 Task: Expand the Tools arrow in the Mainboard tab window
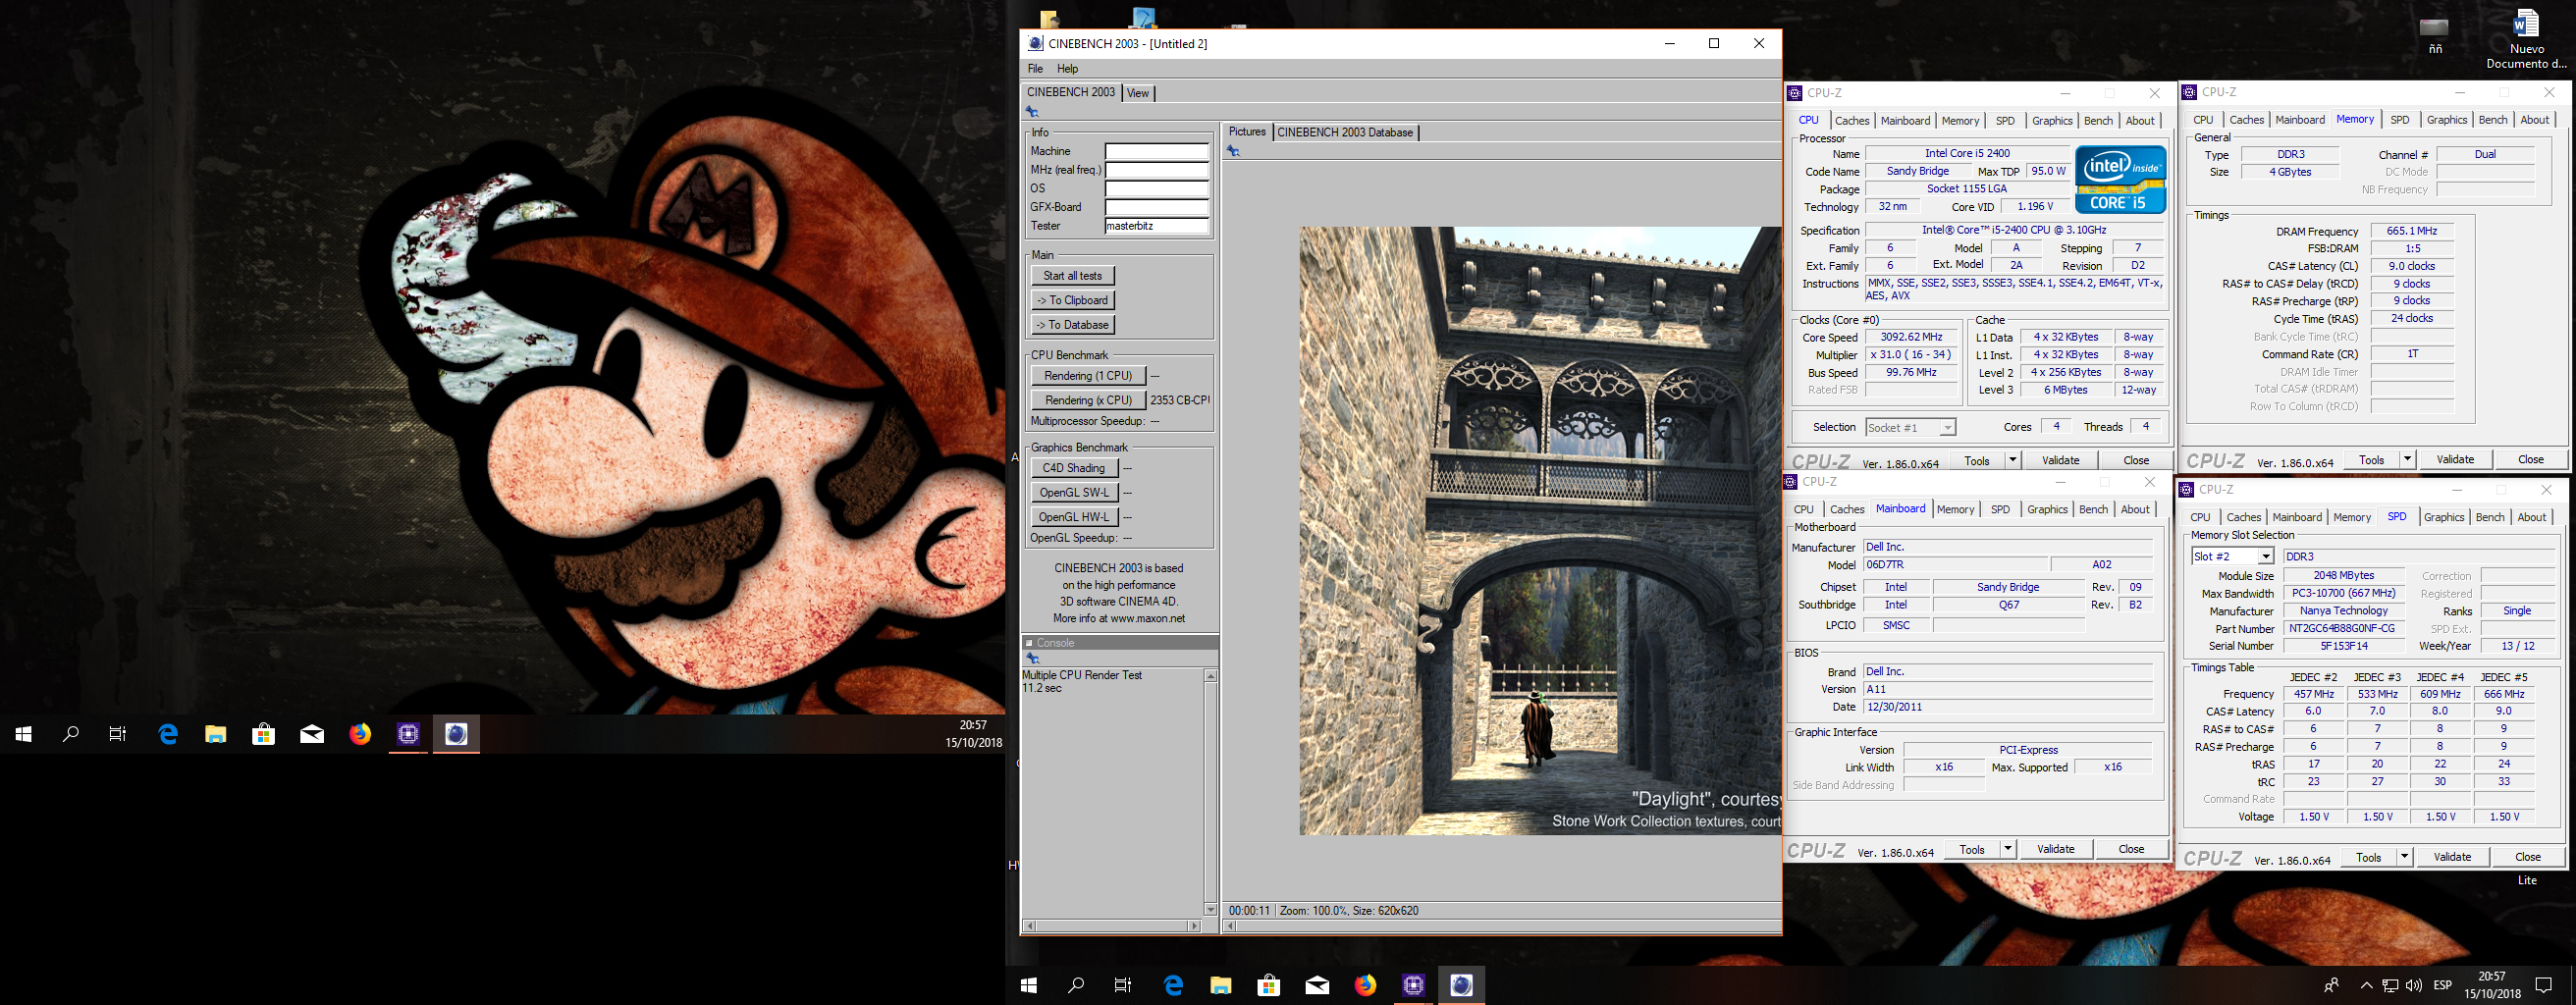2007,849
